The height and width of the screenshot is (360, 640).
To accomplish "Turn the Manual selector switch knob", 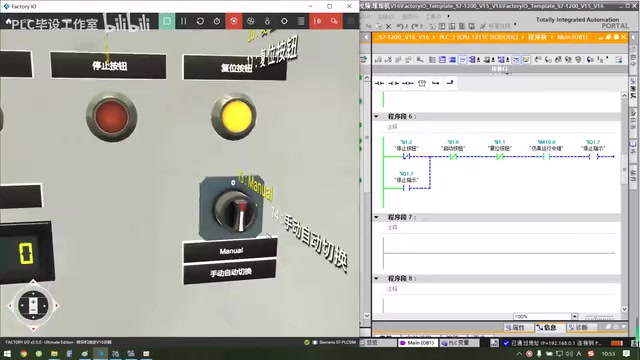I will (x=235, y=210).
